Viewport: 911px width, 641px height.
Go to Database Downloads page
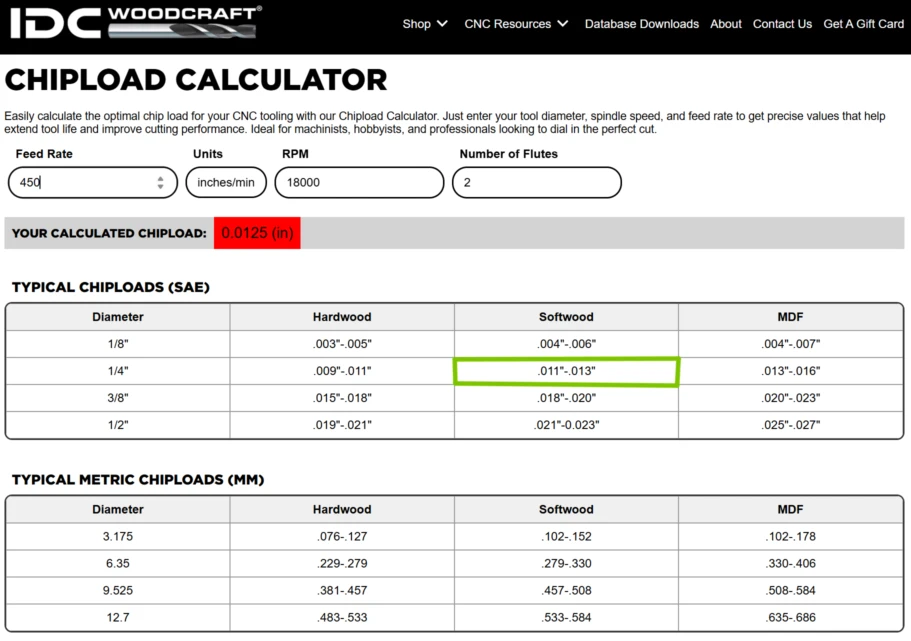click(641, 24)
